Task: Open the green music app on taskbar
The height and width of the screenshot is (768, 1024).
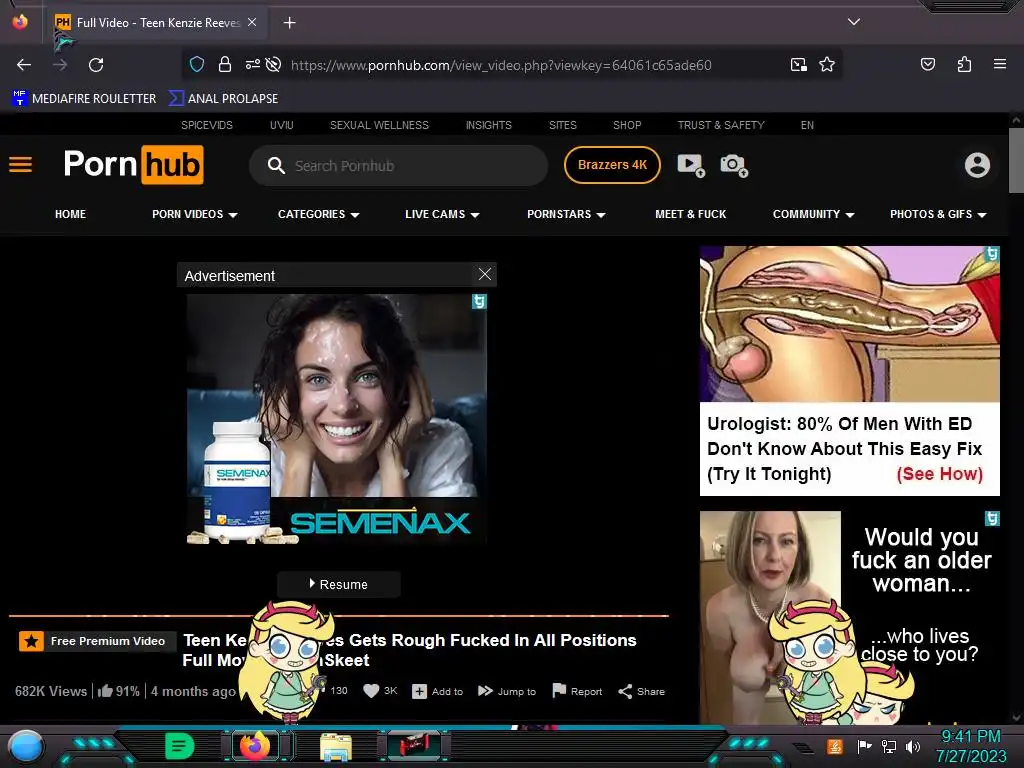Action: 180,746
